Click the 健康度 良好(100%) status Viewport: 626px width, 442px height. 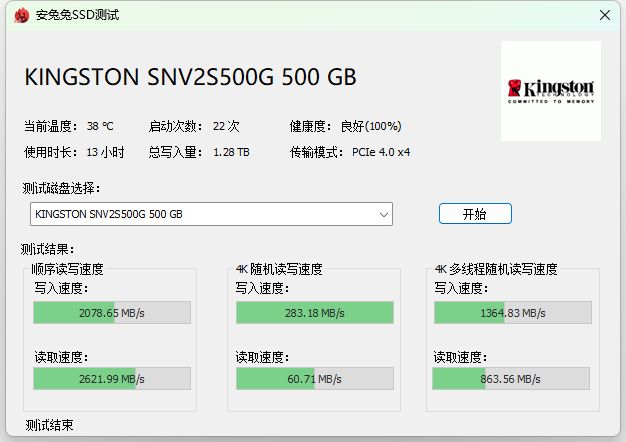pos(371,127)
